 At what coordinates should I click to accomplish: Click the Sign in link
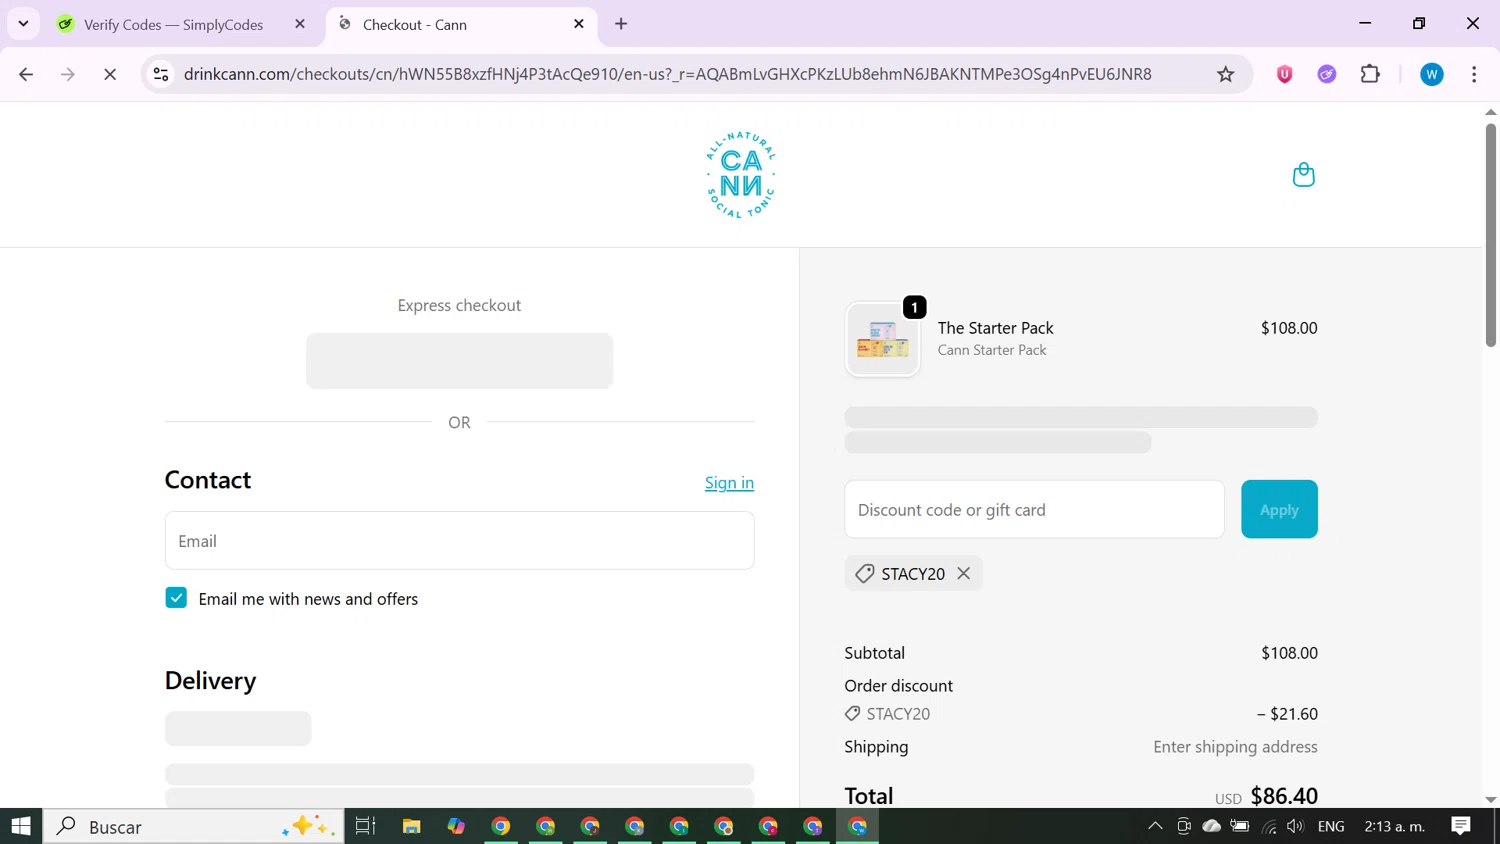729,483
